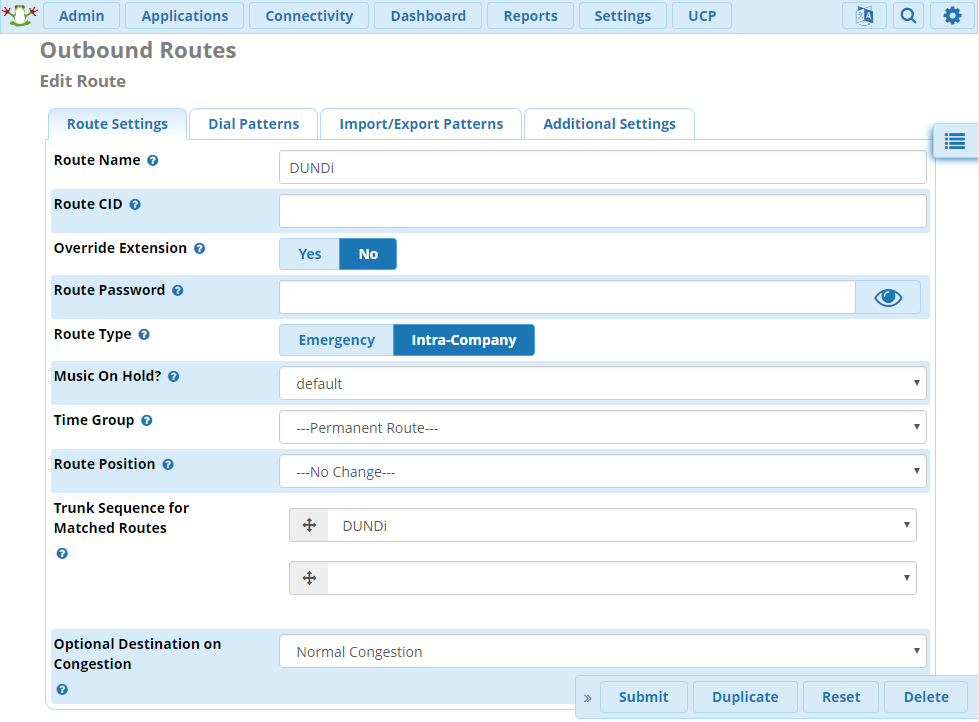Click the help icon under Trunk Sequence
The width and height of the screenshot is (979, 722).
tap(62, 553)
